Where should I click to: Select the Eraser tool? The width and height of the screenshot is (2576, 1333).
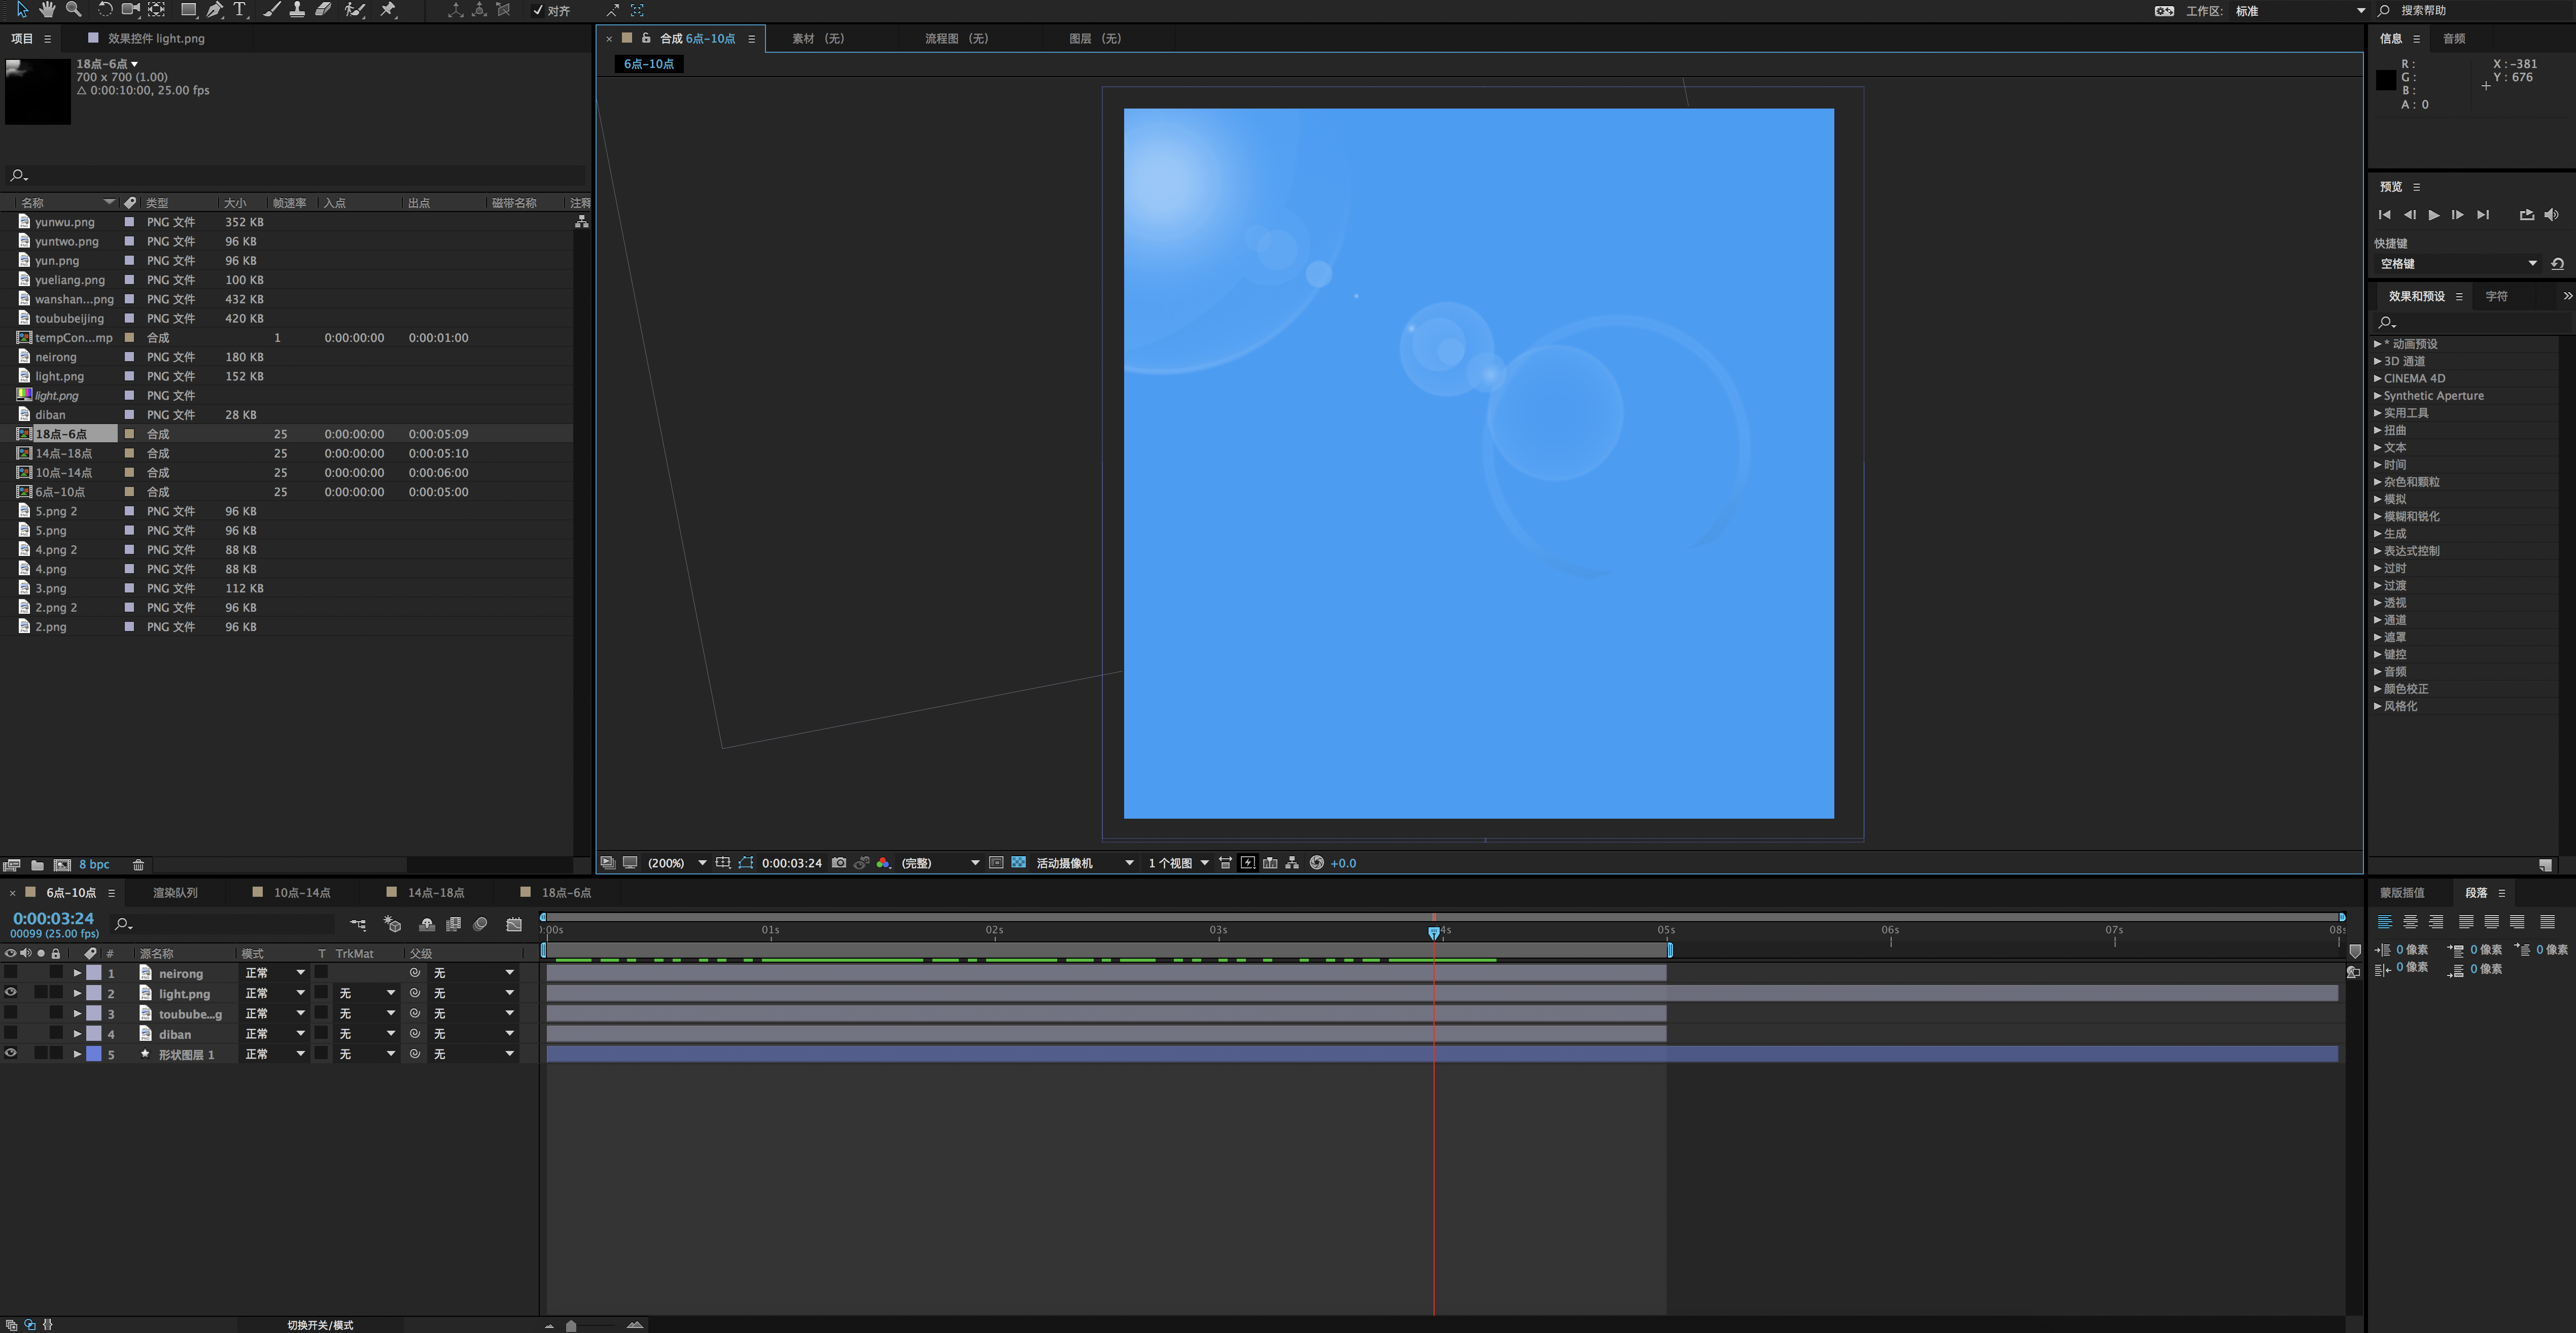pyautogui.click(x=323, y=10)
